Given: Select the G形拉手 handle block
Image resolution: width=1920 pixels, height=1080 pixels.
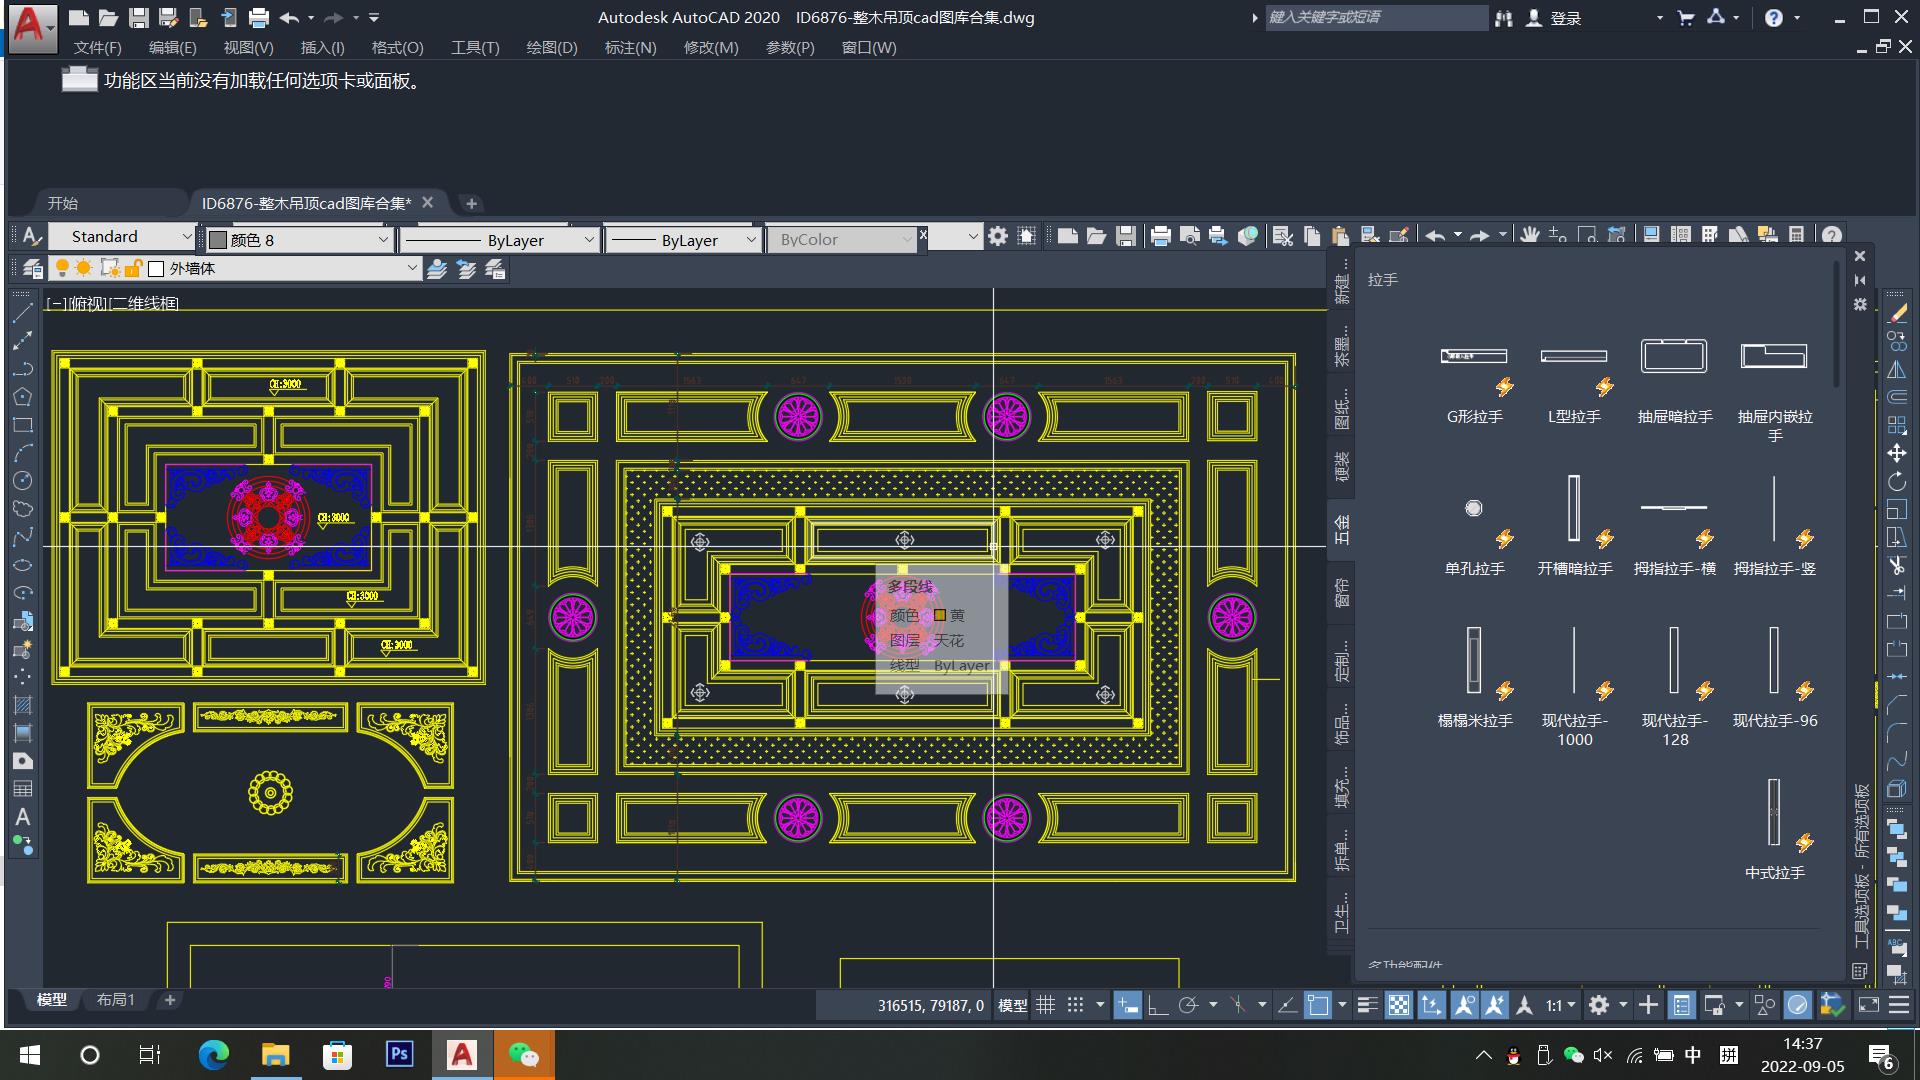Looking at the screenshot, I should [1474, 357].
